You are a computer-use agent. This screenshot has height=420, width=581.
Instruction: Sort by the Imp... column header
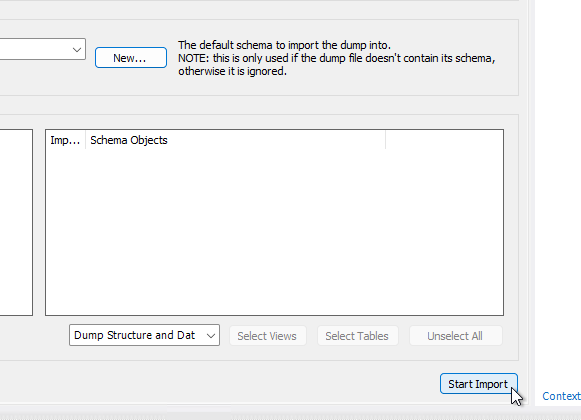pos(65,140)
